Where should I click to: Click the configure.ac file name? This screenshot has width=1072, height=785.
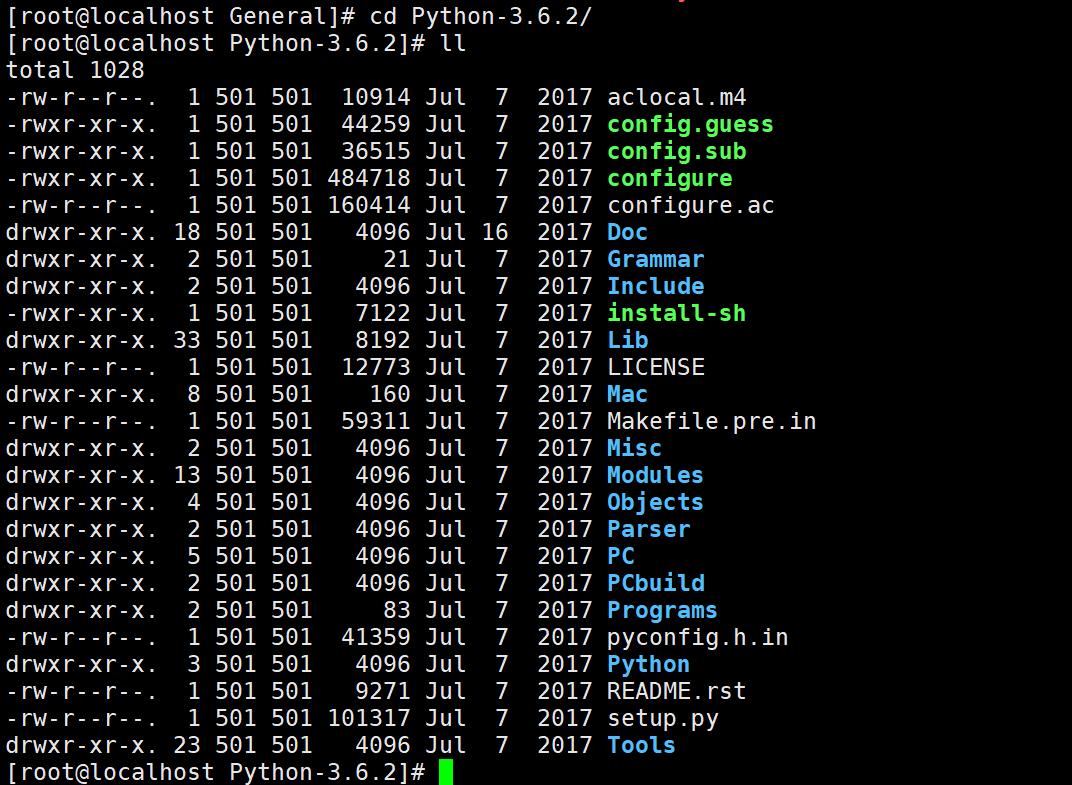coord(691,205)
